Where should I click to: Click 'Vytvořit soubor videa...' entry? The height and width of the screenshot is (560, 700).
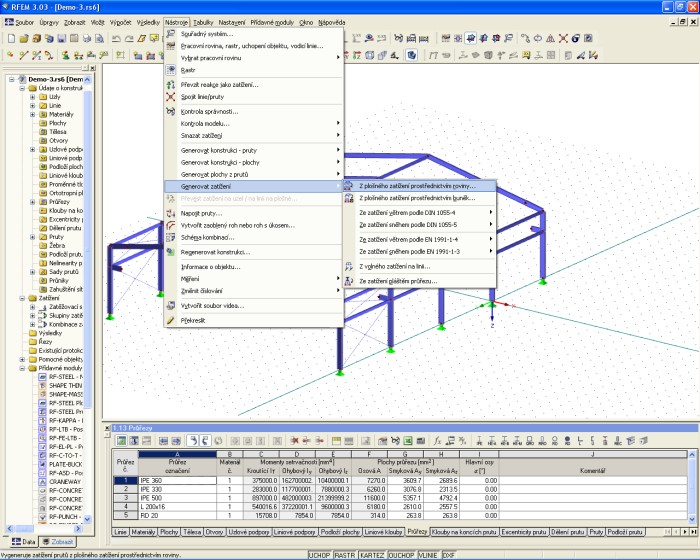(254, 306)
